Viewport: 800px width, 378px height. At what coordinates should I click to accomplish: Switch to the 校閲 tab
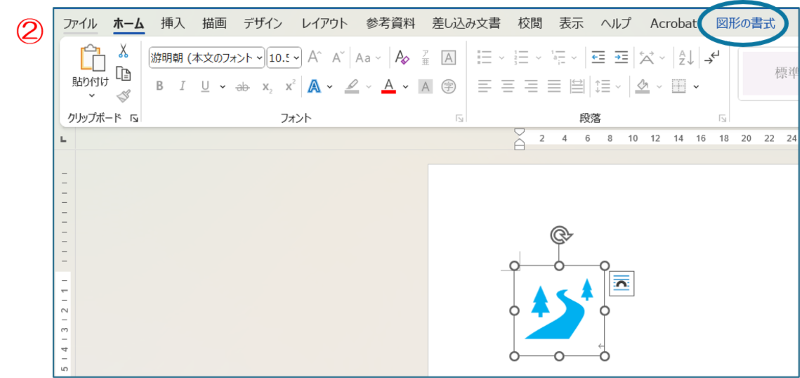[x=530, y=23]
